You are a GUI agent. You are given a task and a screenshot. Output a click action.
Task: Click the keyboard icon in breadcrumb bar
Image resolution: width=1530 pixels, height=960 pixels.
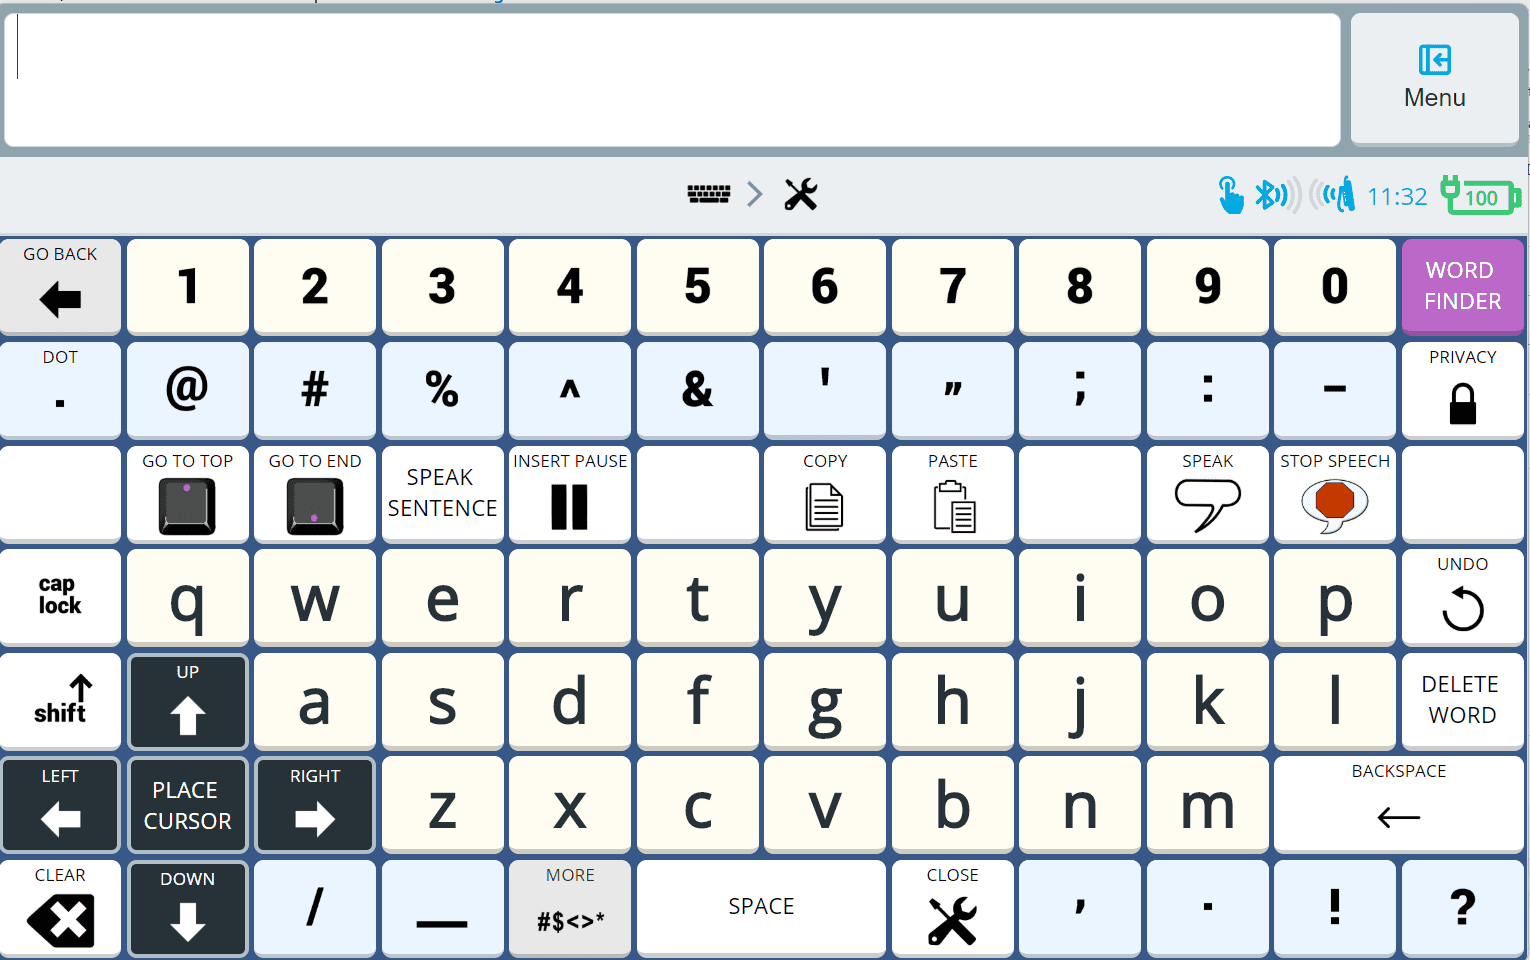click(709, 194)
